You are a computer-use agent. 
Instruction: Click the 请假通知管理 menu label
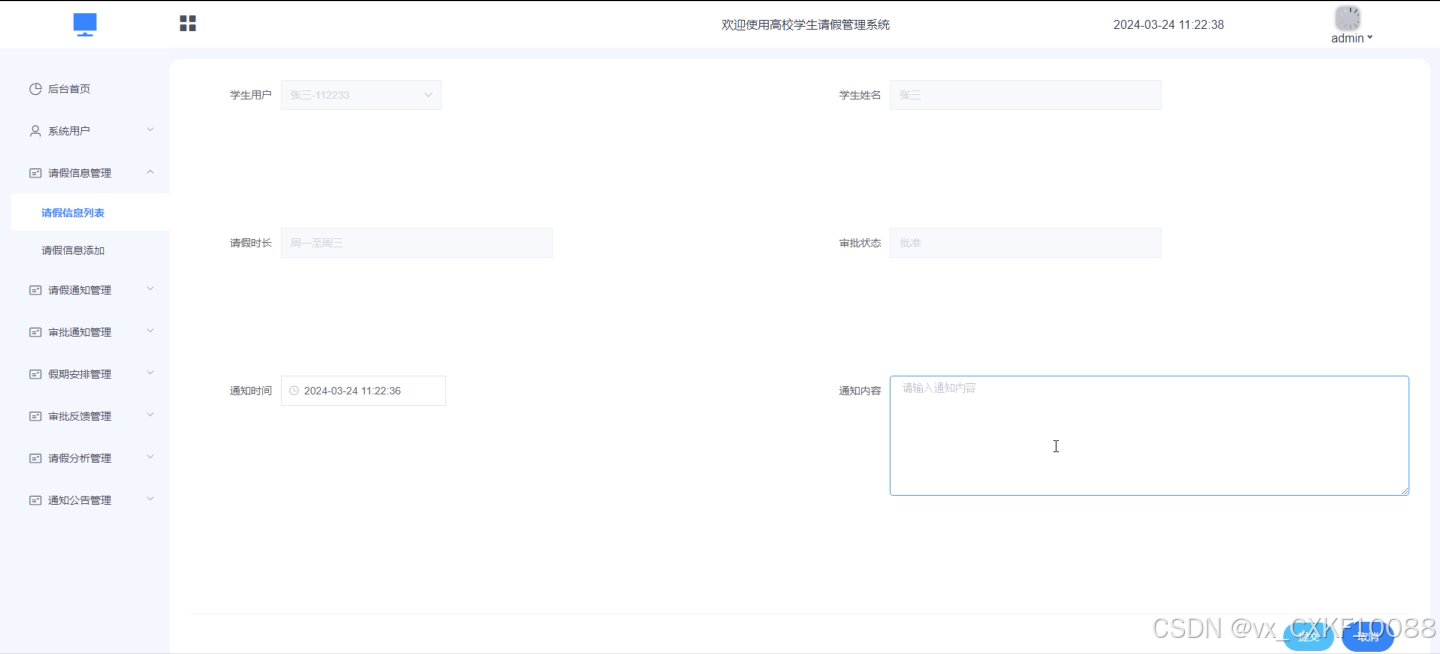tap(80, 290)
